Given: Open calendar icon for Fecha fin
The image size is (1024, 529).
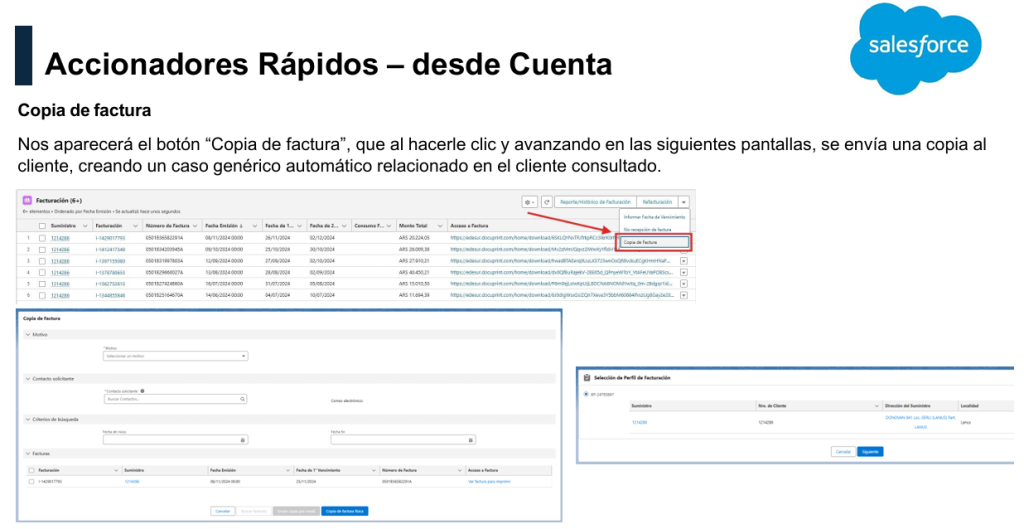Looking at the screenshot, I should pyautogui.click(x=470, y=439).
